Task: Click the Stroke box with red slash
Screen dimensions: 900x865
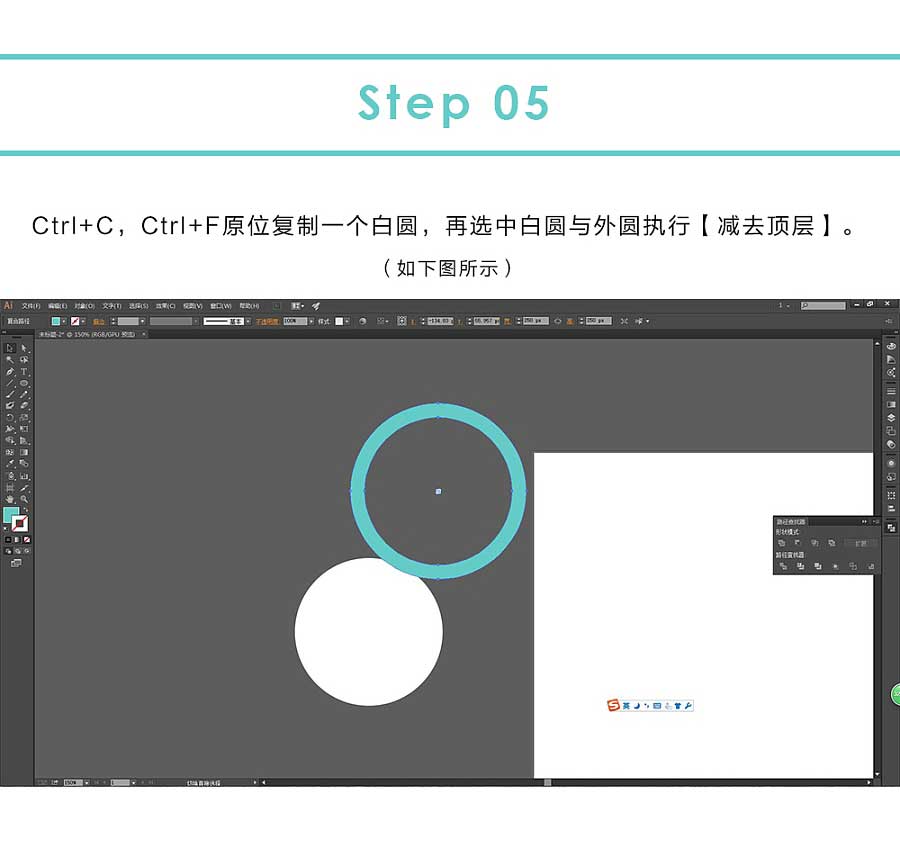Action: coord(21,523)
